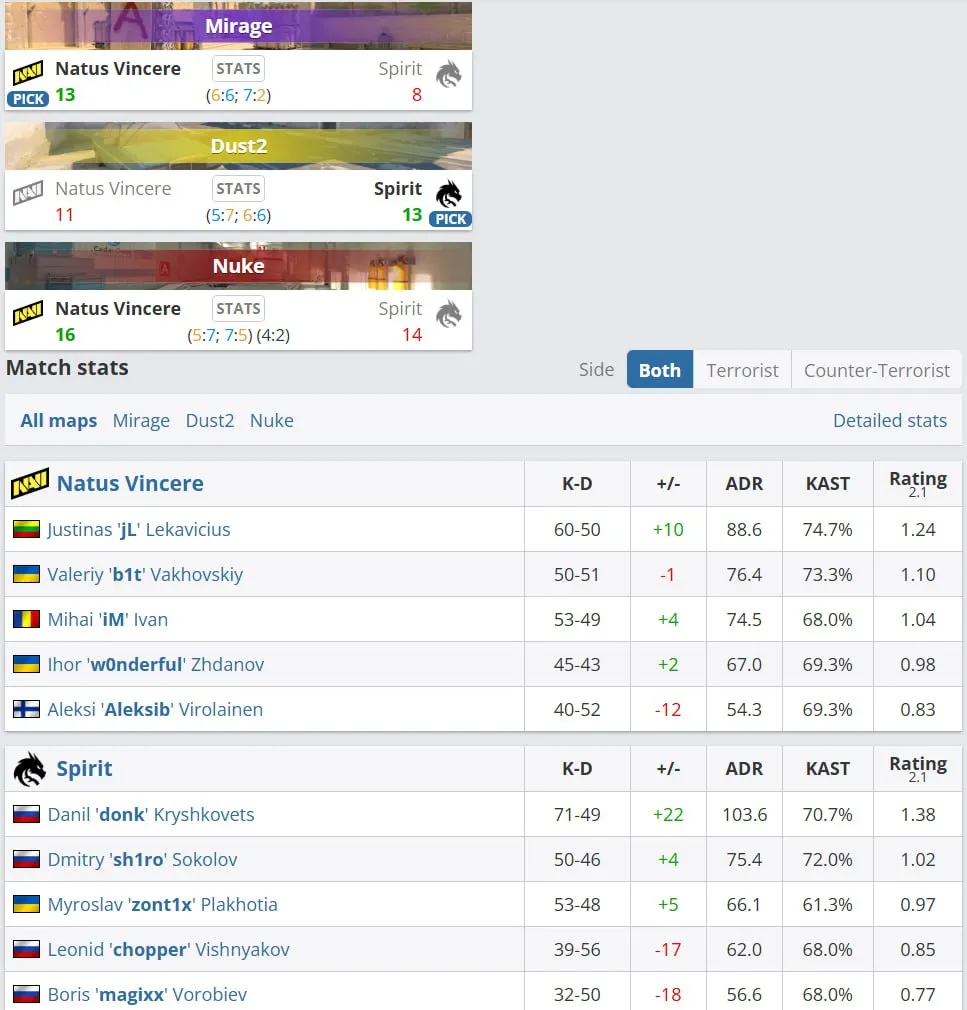Open Mihai 'iM' Ivan player profile
The height and width of the screenshot is (1010, 967).
(x=108, y=620)
